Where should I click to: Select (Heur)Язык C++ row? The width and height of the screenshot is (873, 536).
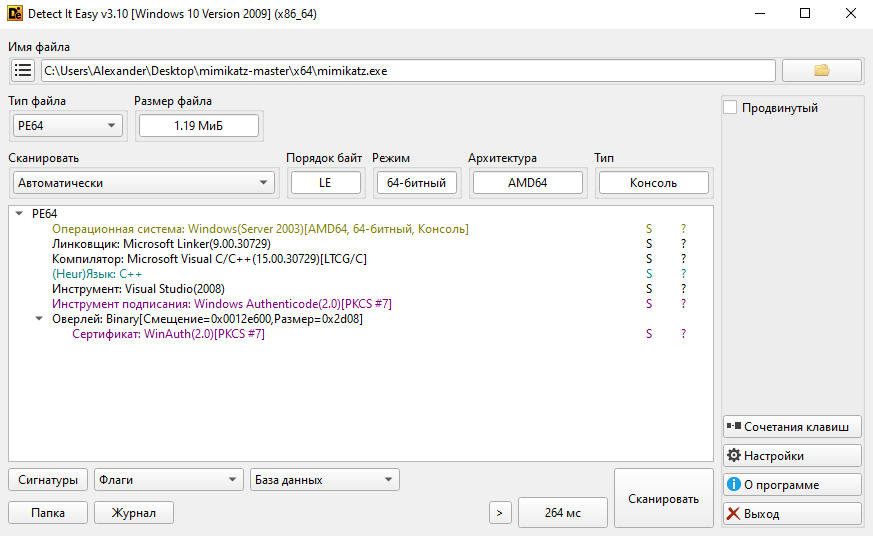click(x=97, y=274)
